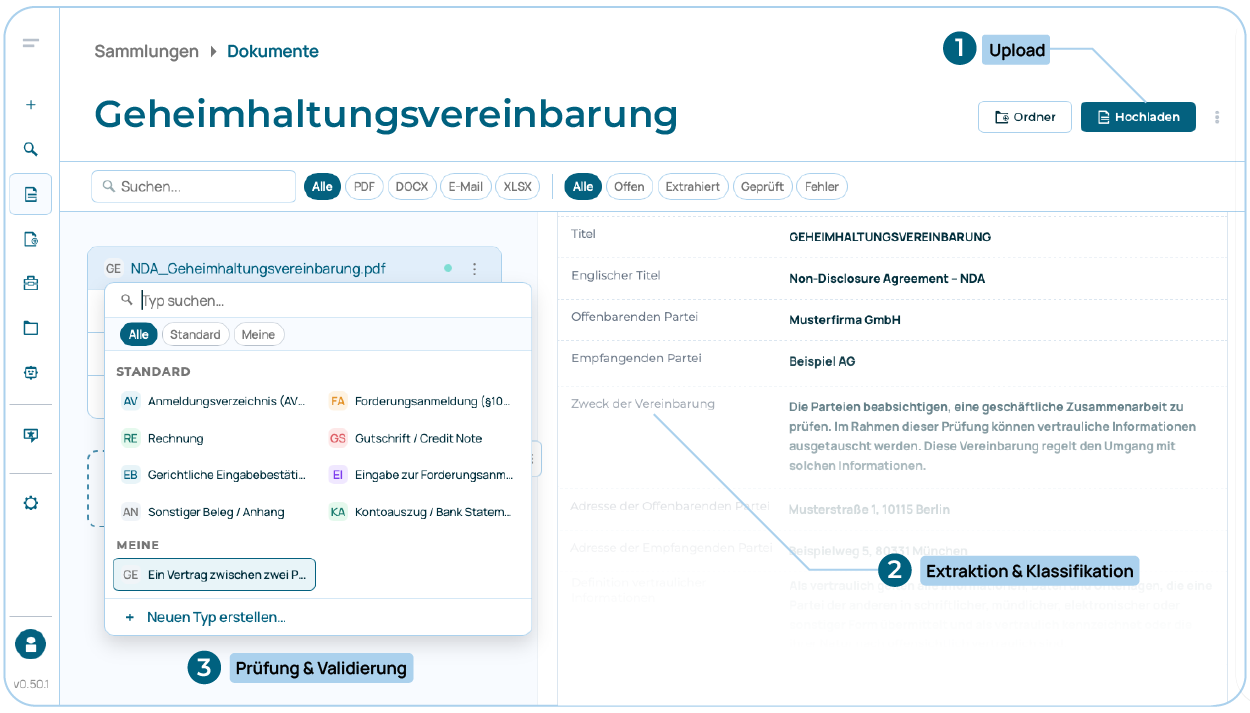The height and width of the screenshot is (713, 1250).
Task: Click the Empfangenden Partei field label
Action: [x=636, y=358]
